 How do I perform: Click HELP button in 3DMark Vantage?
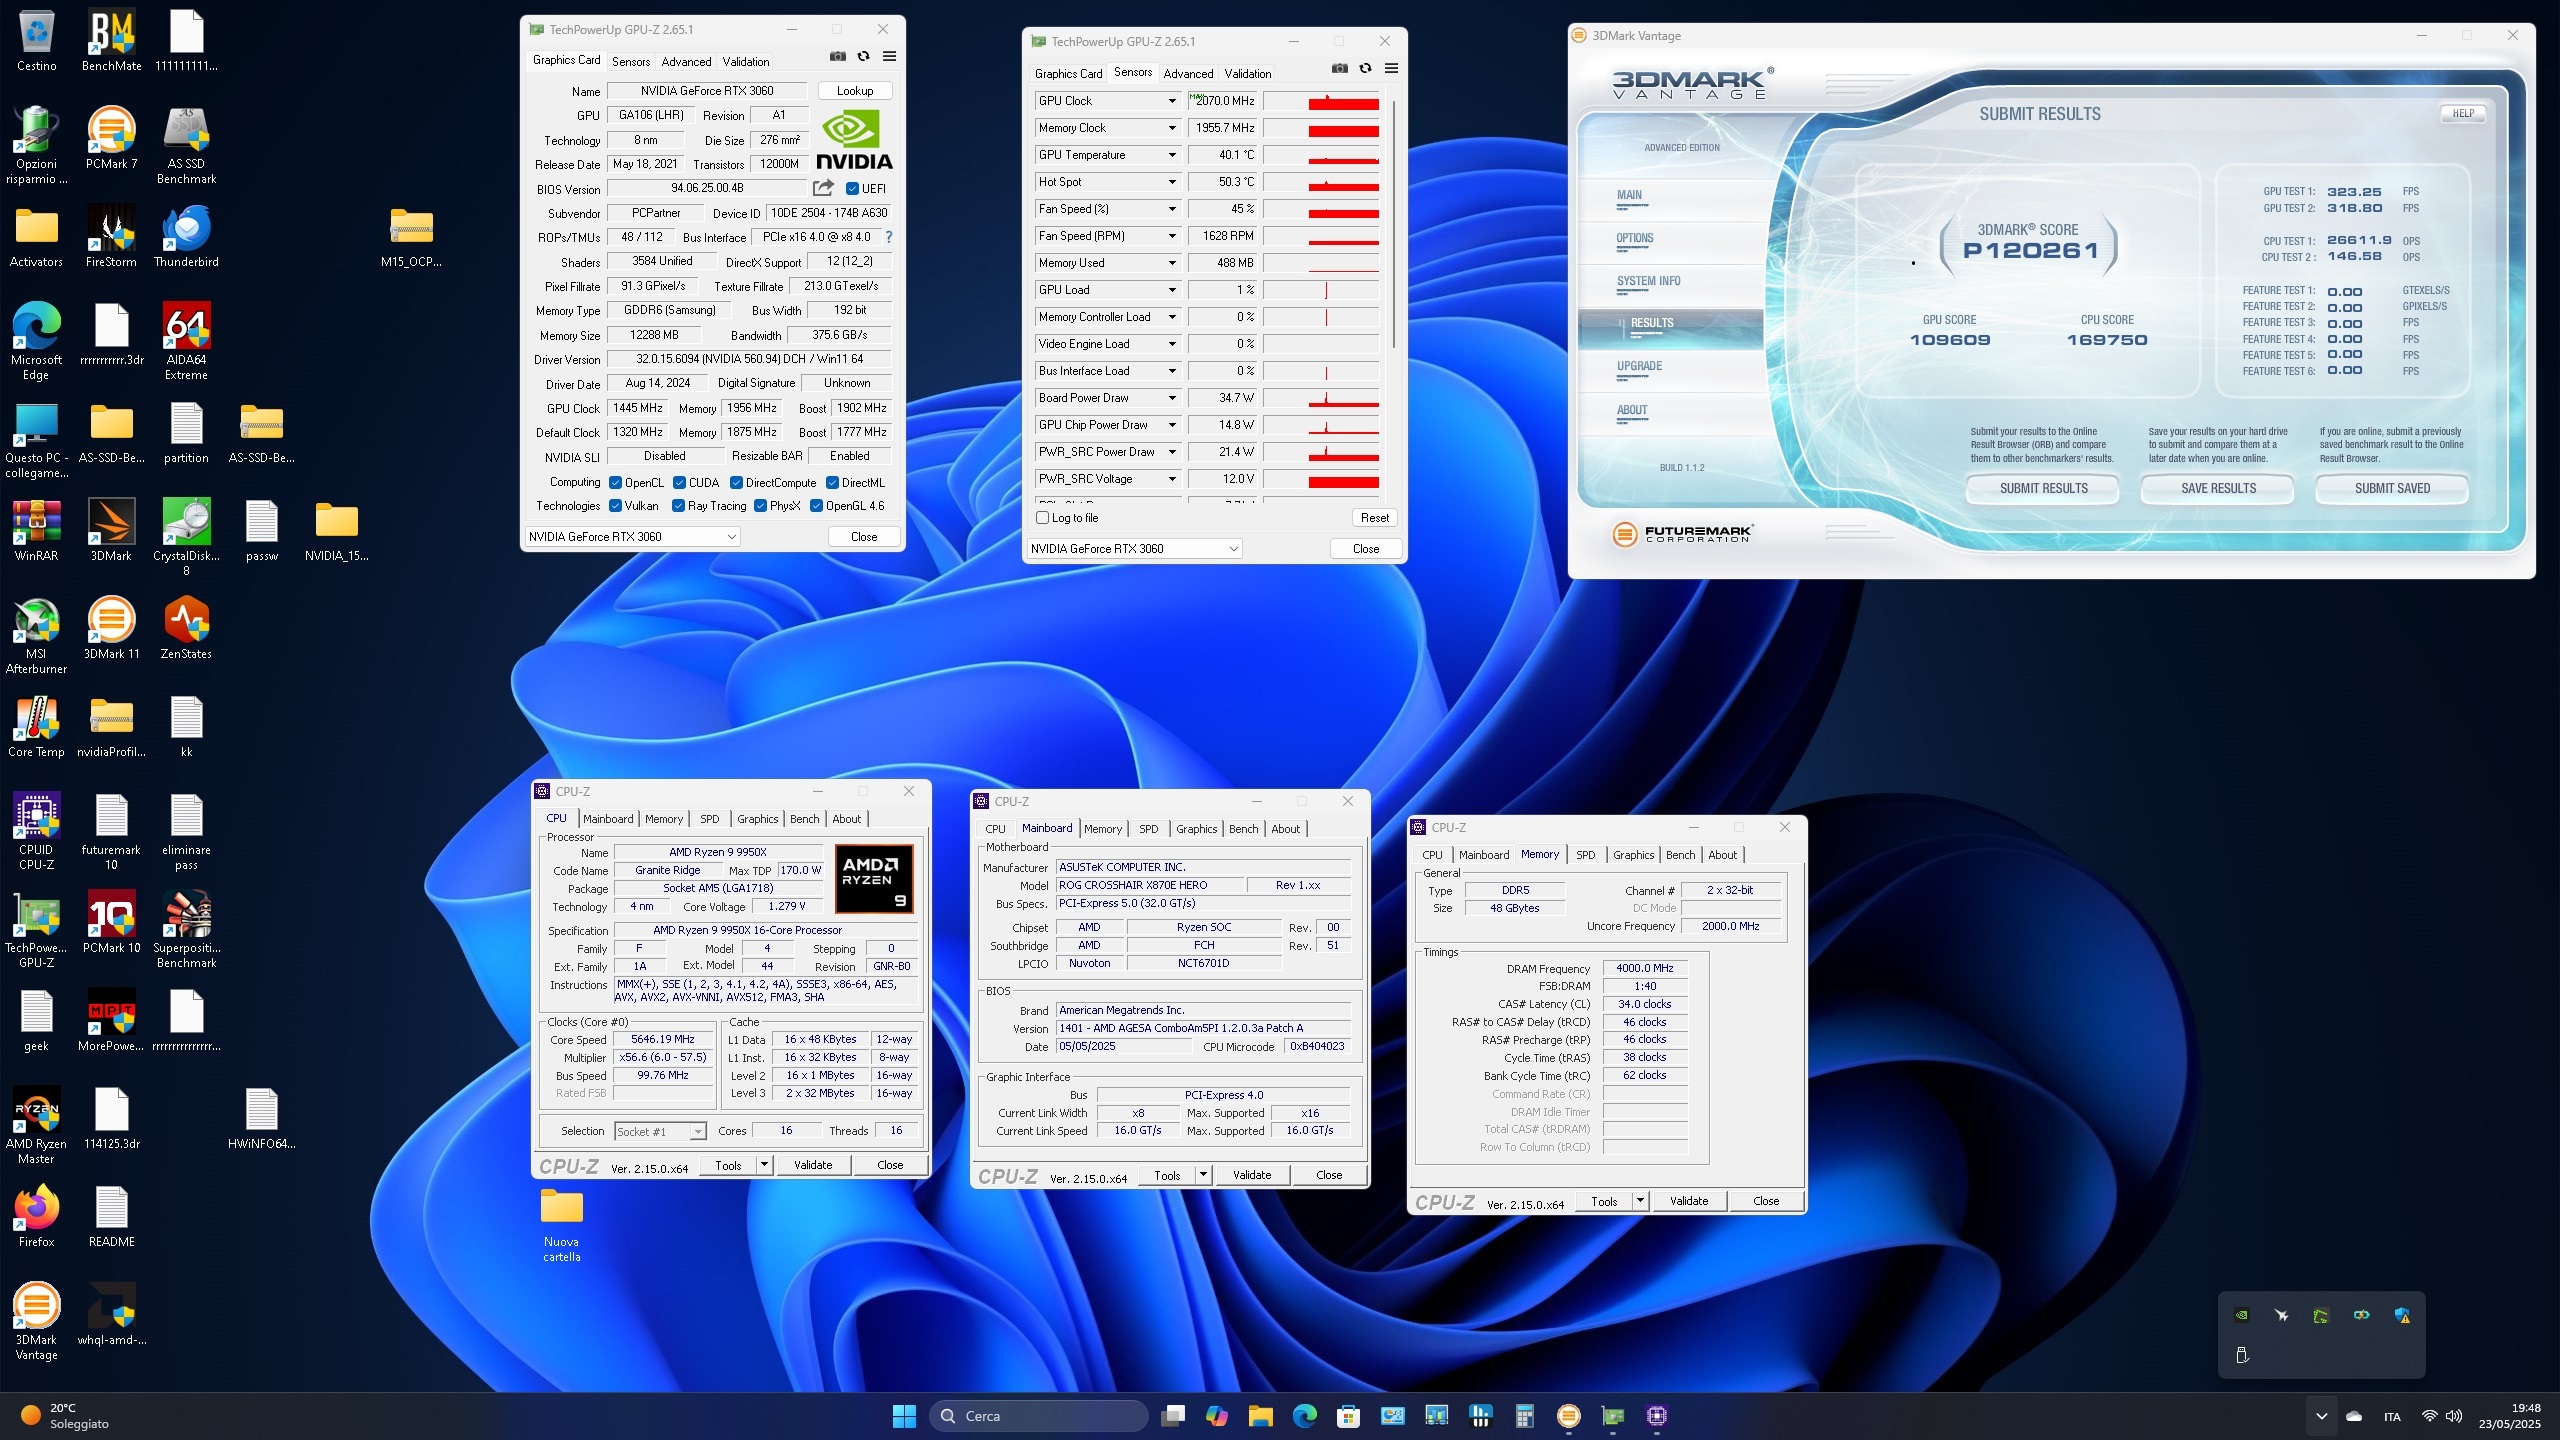[x=2463, y=113]
